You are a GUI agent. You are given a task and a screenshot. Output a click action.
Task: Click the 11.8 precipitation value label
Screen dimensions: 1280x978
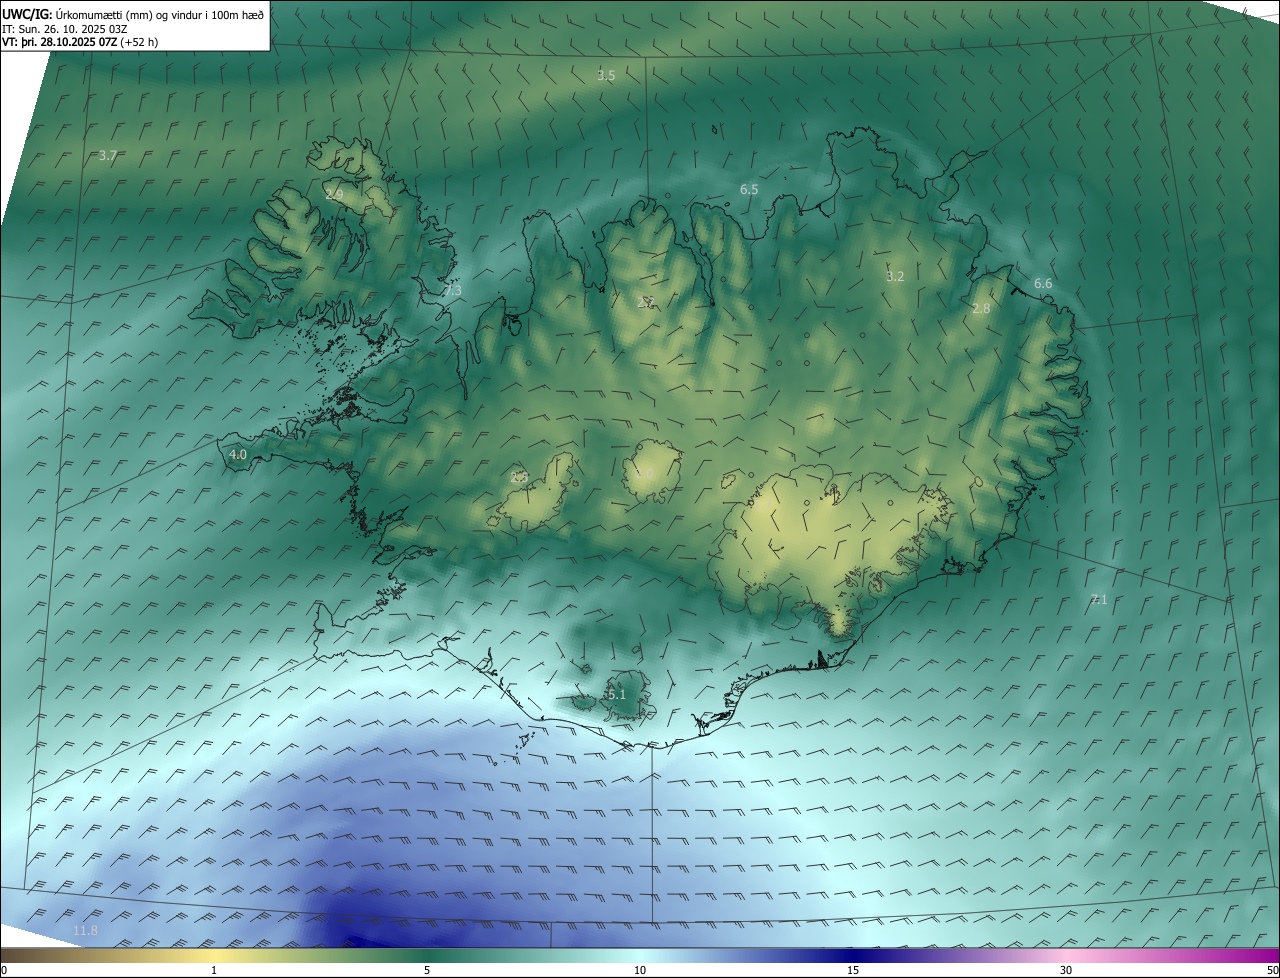86,931
